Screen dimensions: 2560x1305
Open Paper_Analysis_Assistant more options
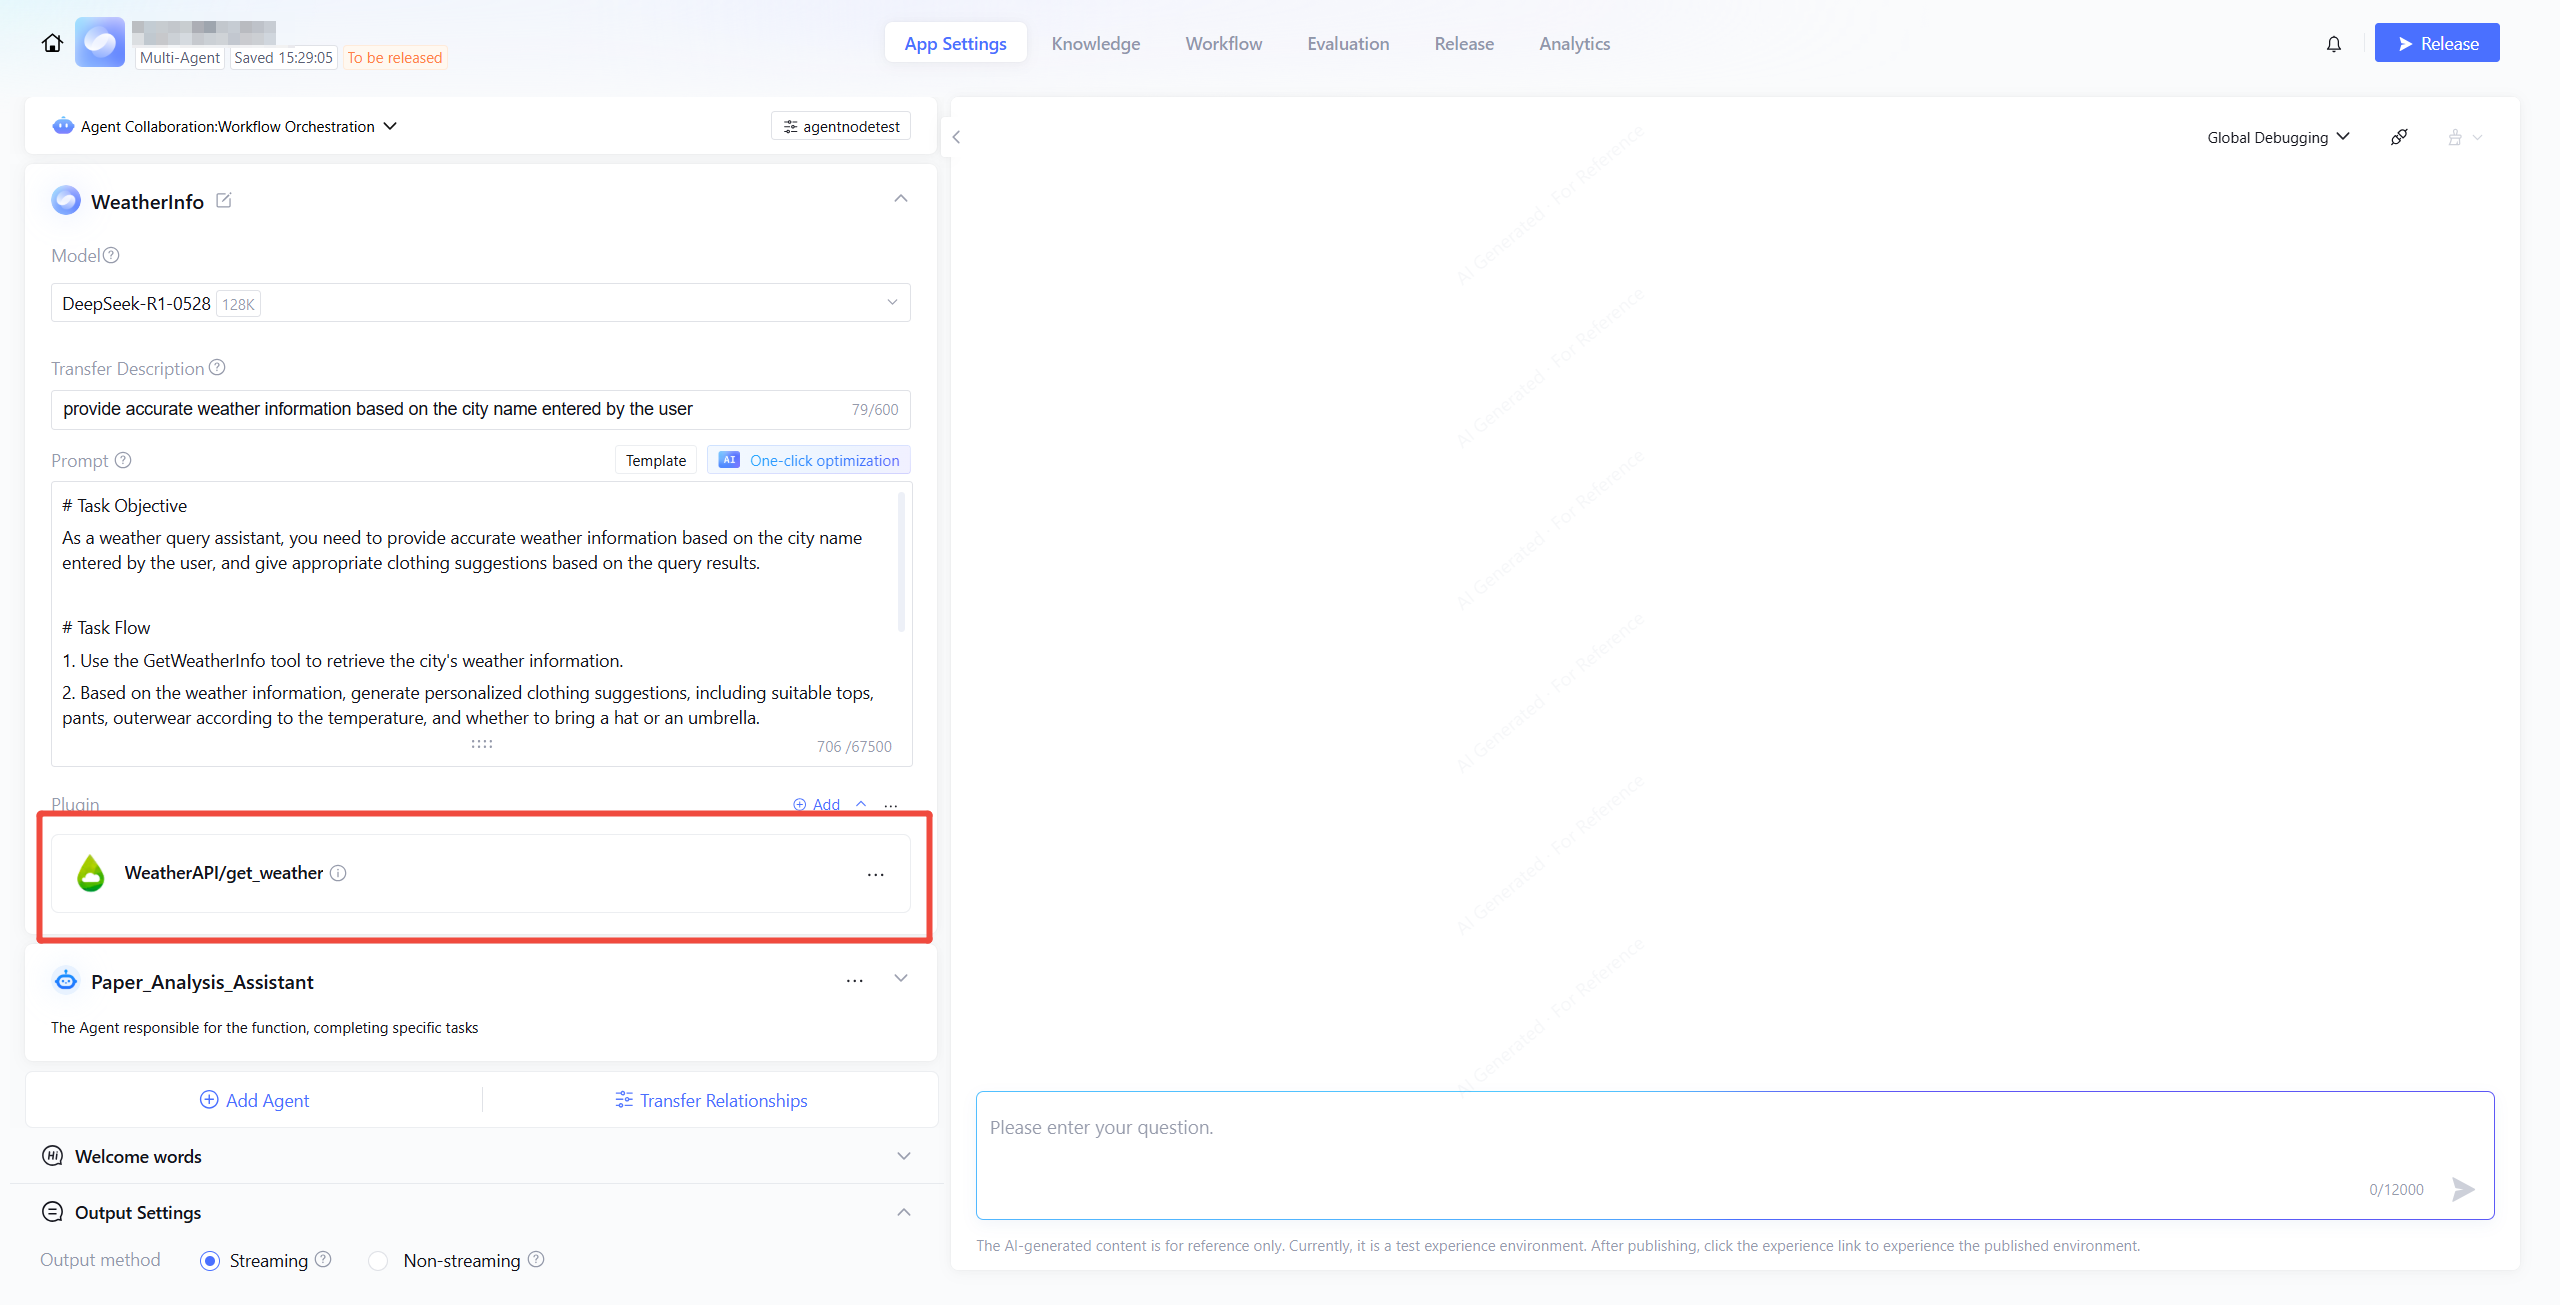point(854,981)
